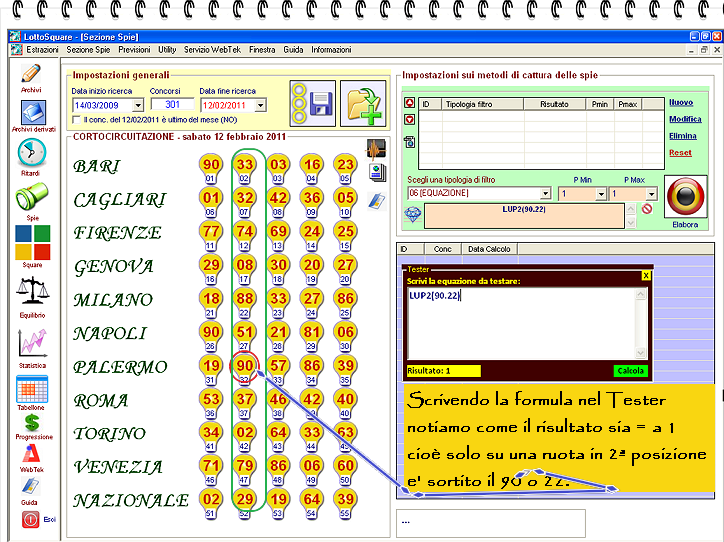
Task: Click the 'Risultato: 1' yellow result field
Action: 443,371
